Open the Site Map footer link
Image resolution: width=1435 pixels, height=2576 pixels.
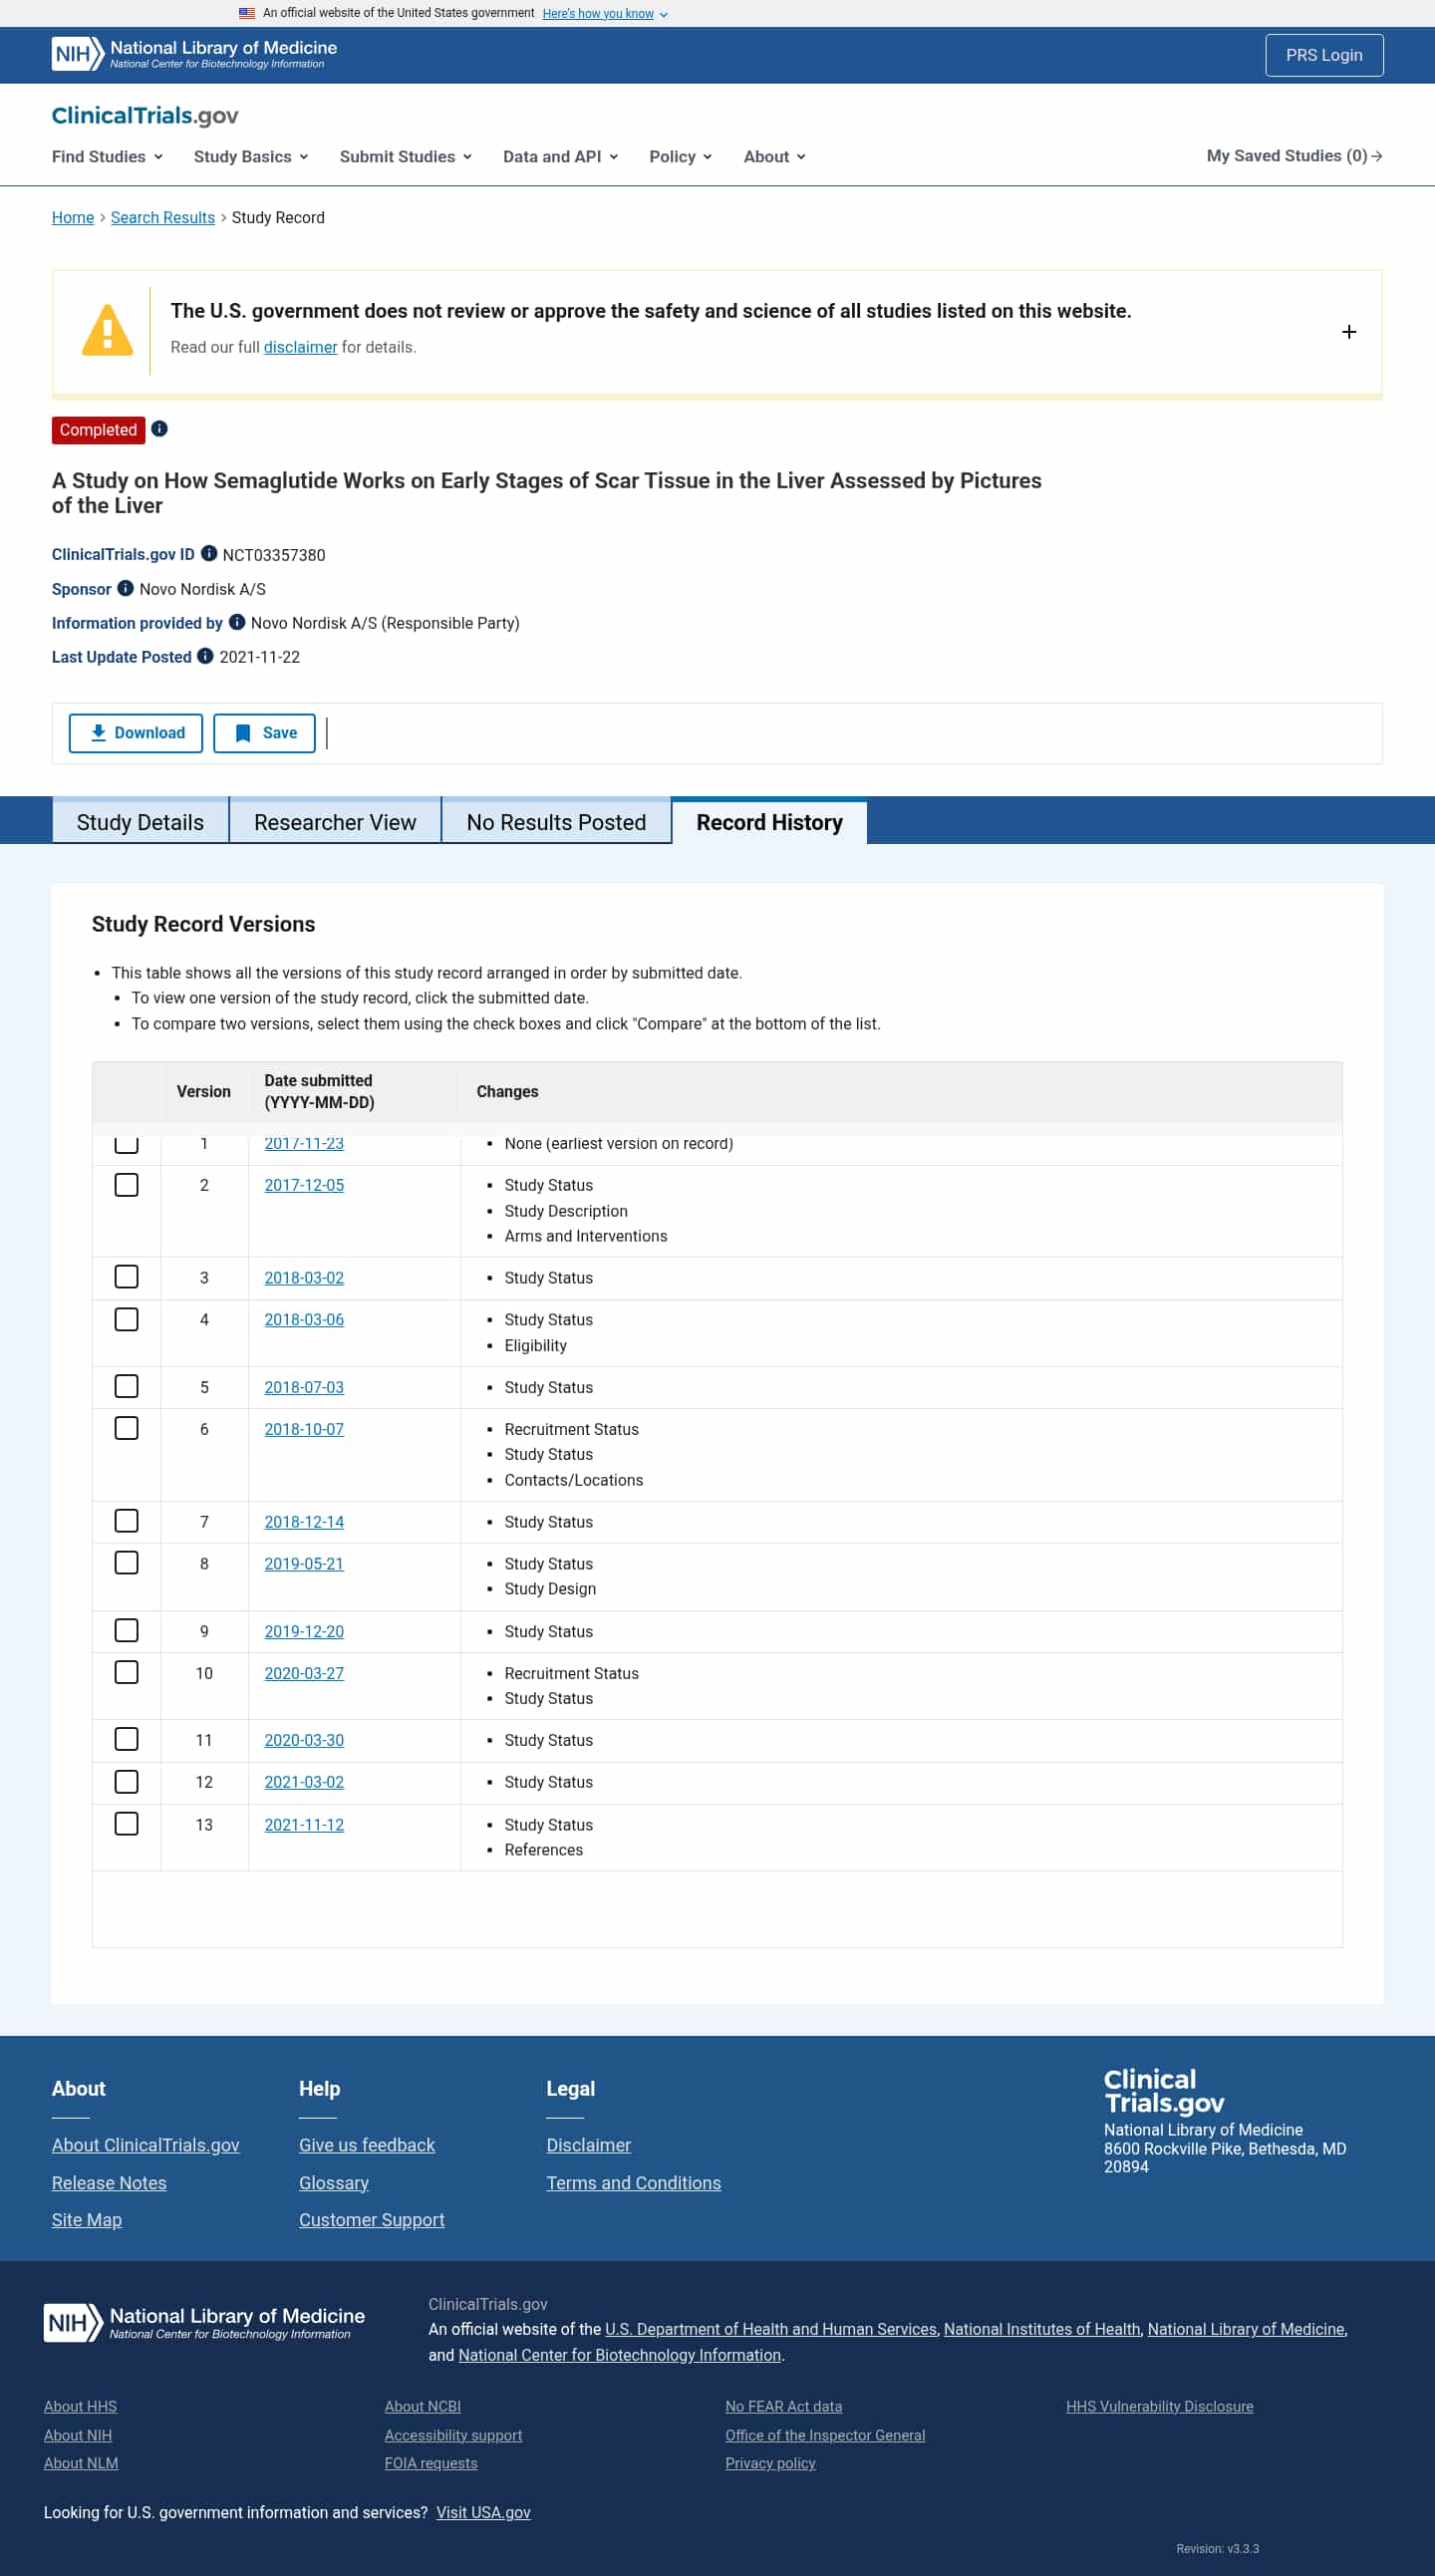87,2219
